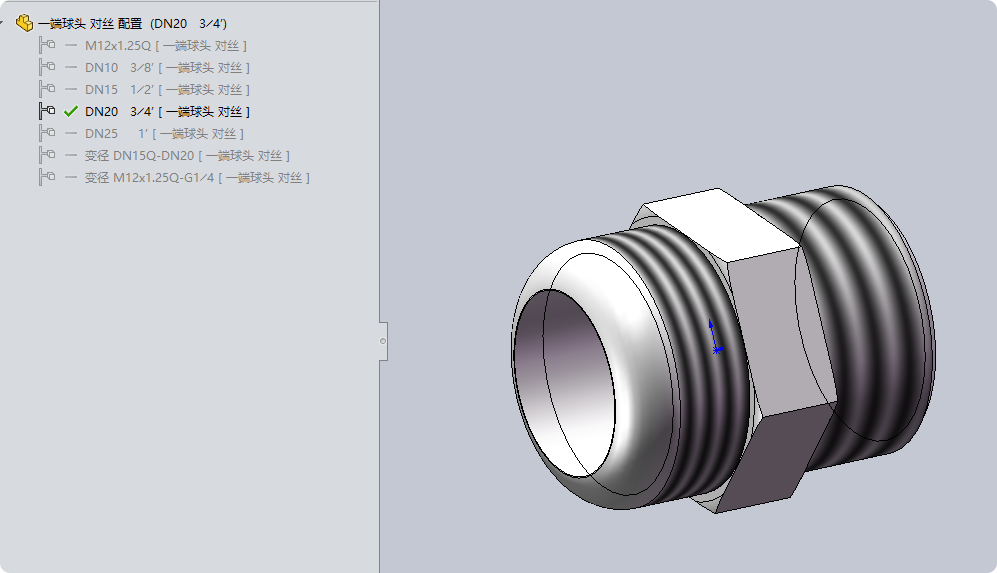The image size is (997, 573).
Task: Select the DN25 1' configuration
Action: click(164, 134)
